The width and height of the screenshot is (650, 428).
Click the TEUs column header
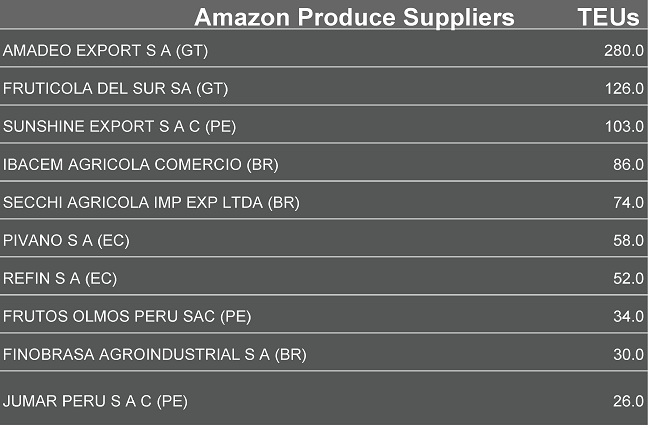coord(609,17)
